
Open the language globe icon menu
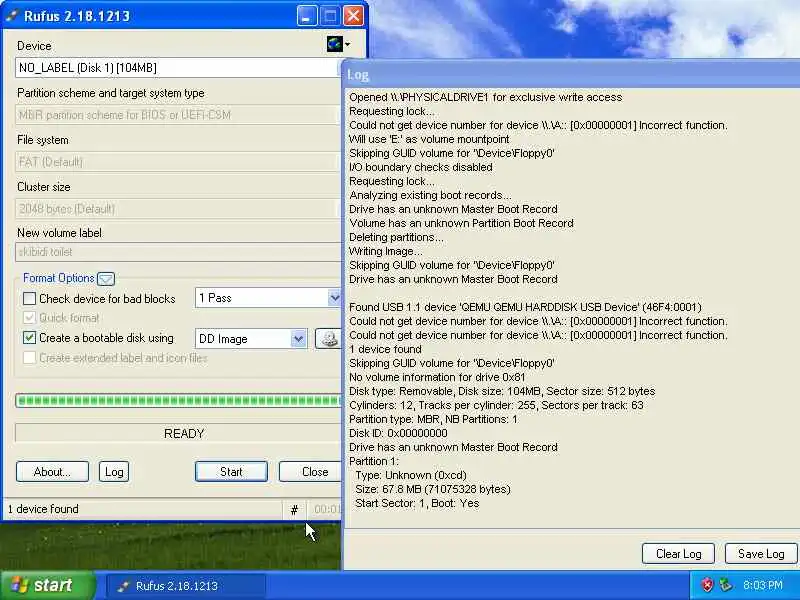338,44
